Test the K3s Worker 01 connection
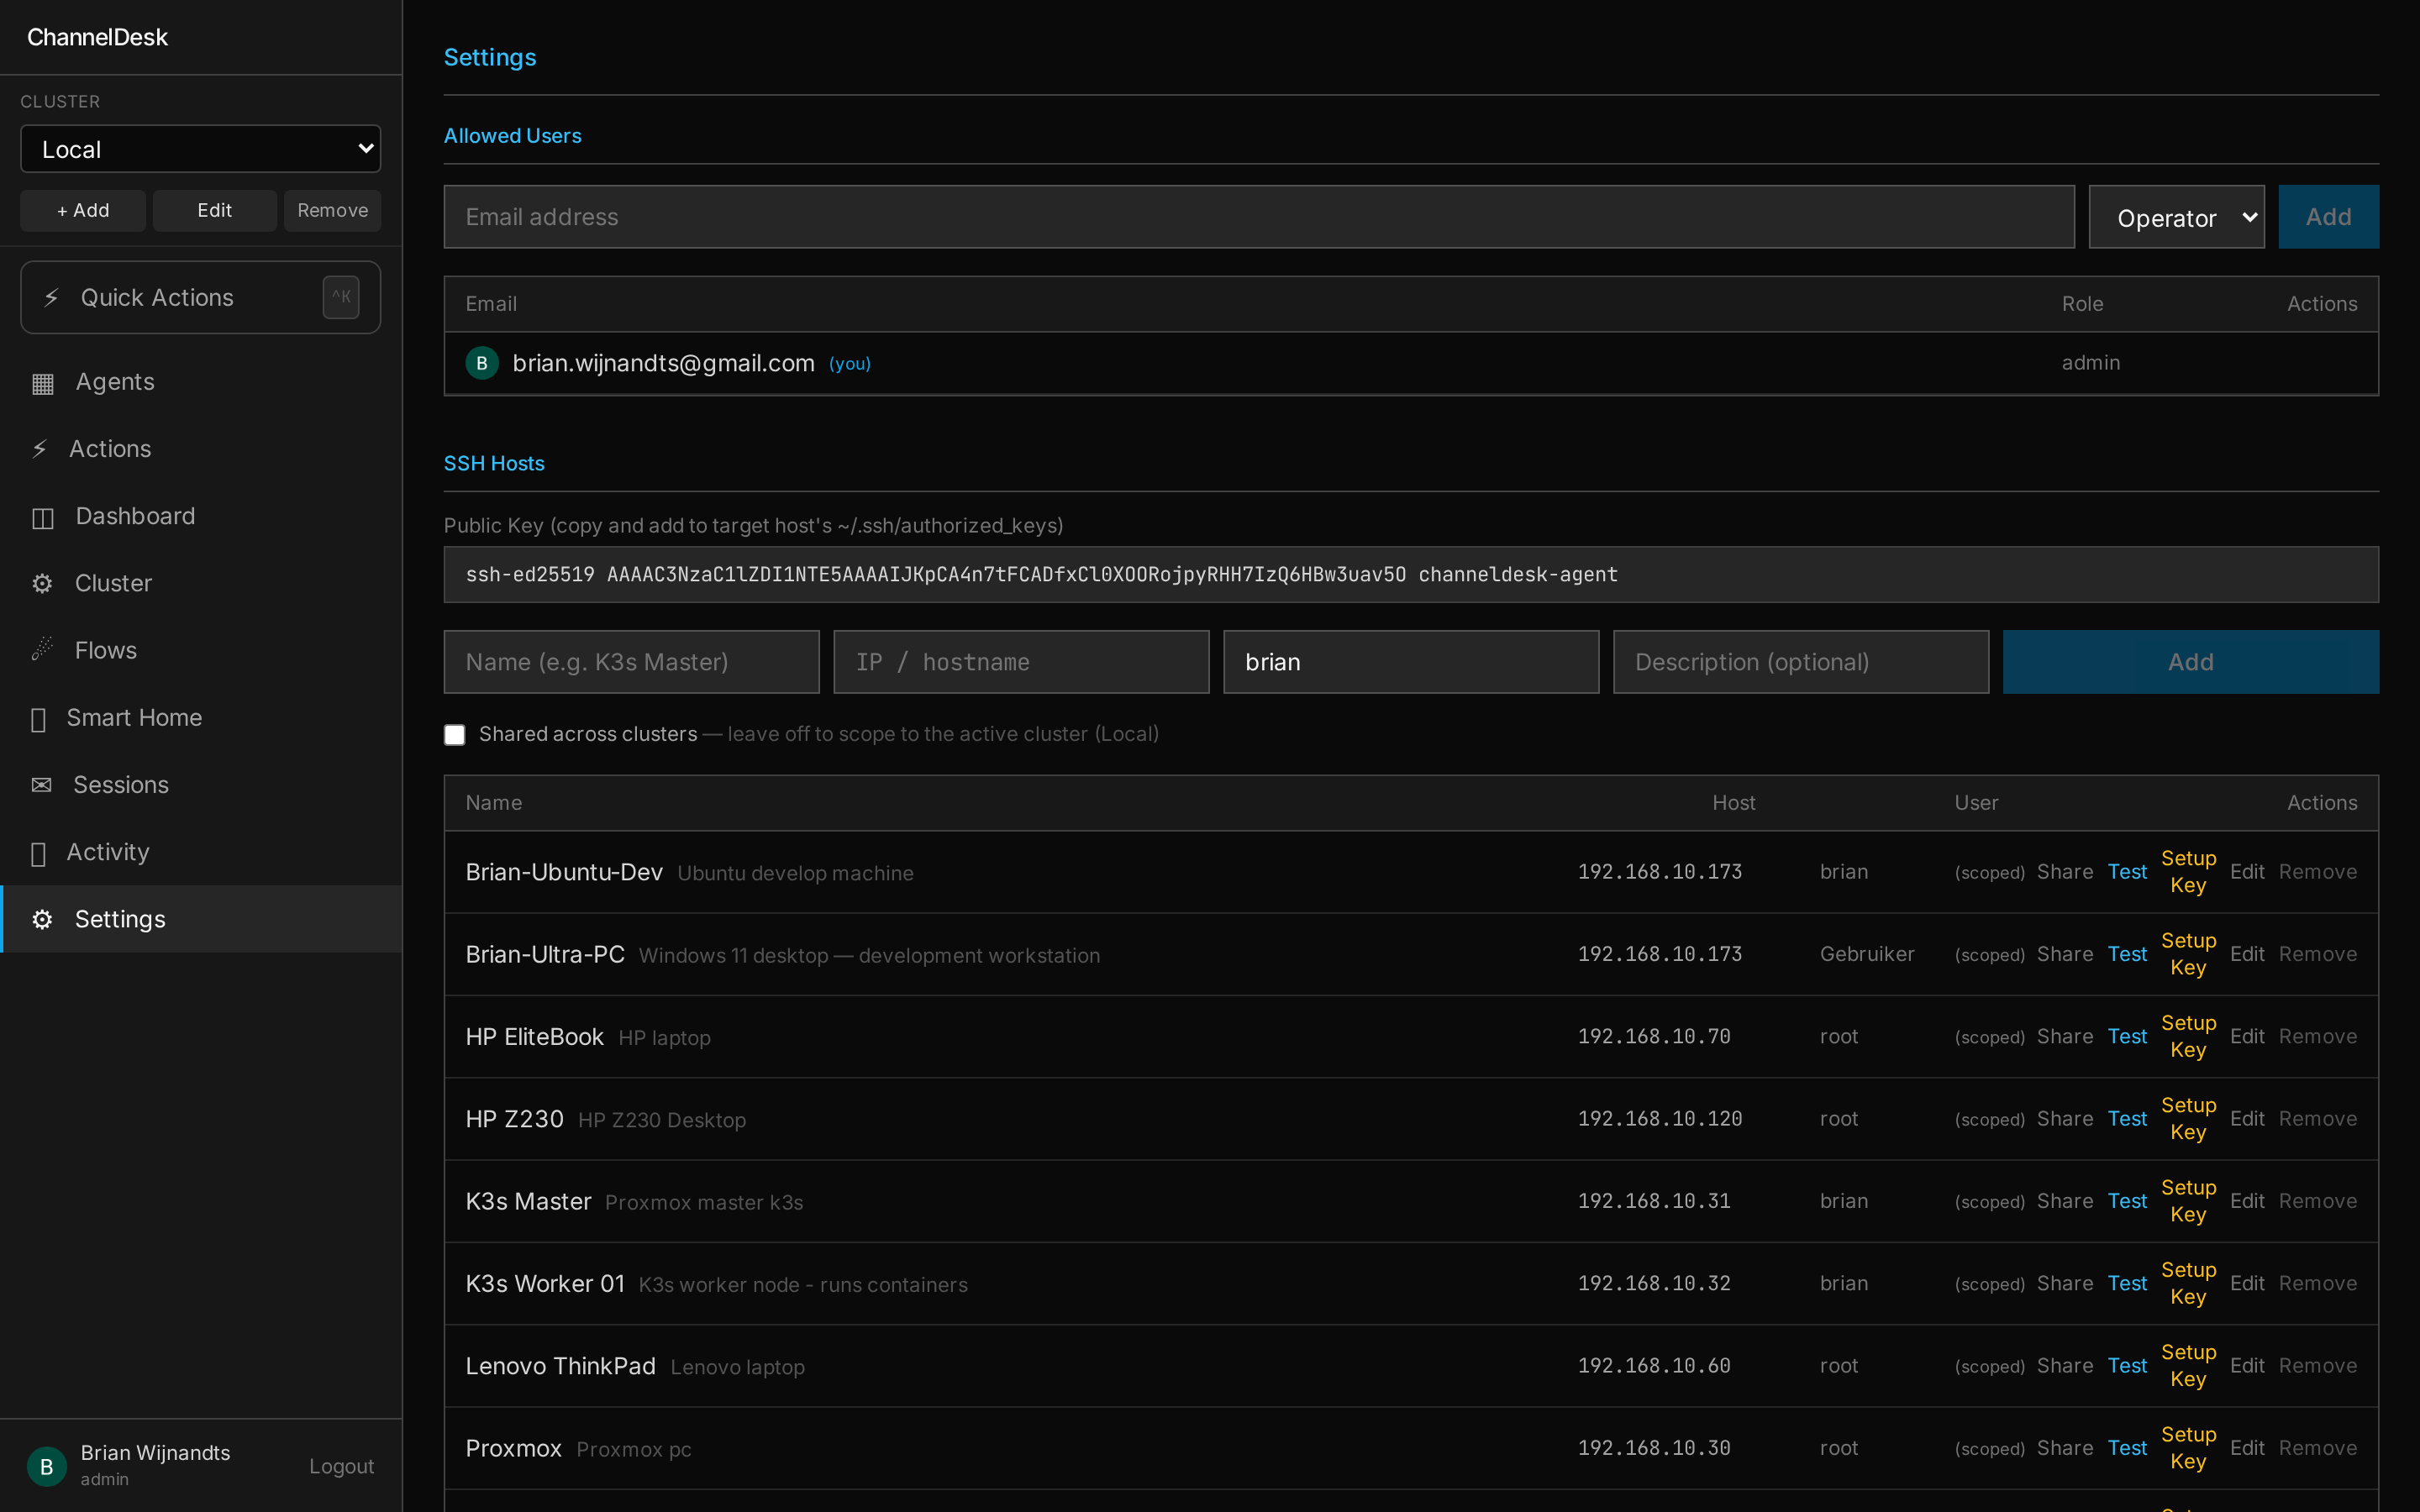Image resolution: width=2420 pixels, height=1512 pixels. [2127, 1283]
